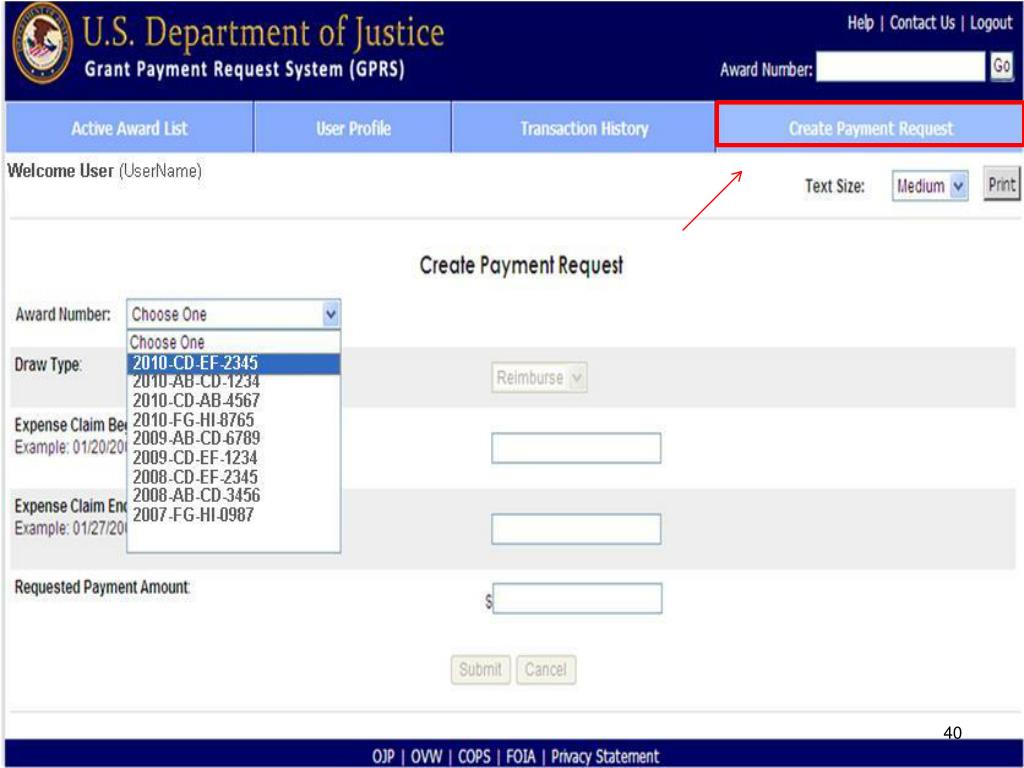The width and height of the screenshot is (1024, 768).
Task: Open the Contact Us link
Action: click(921, 23)
